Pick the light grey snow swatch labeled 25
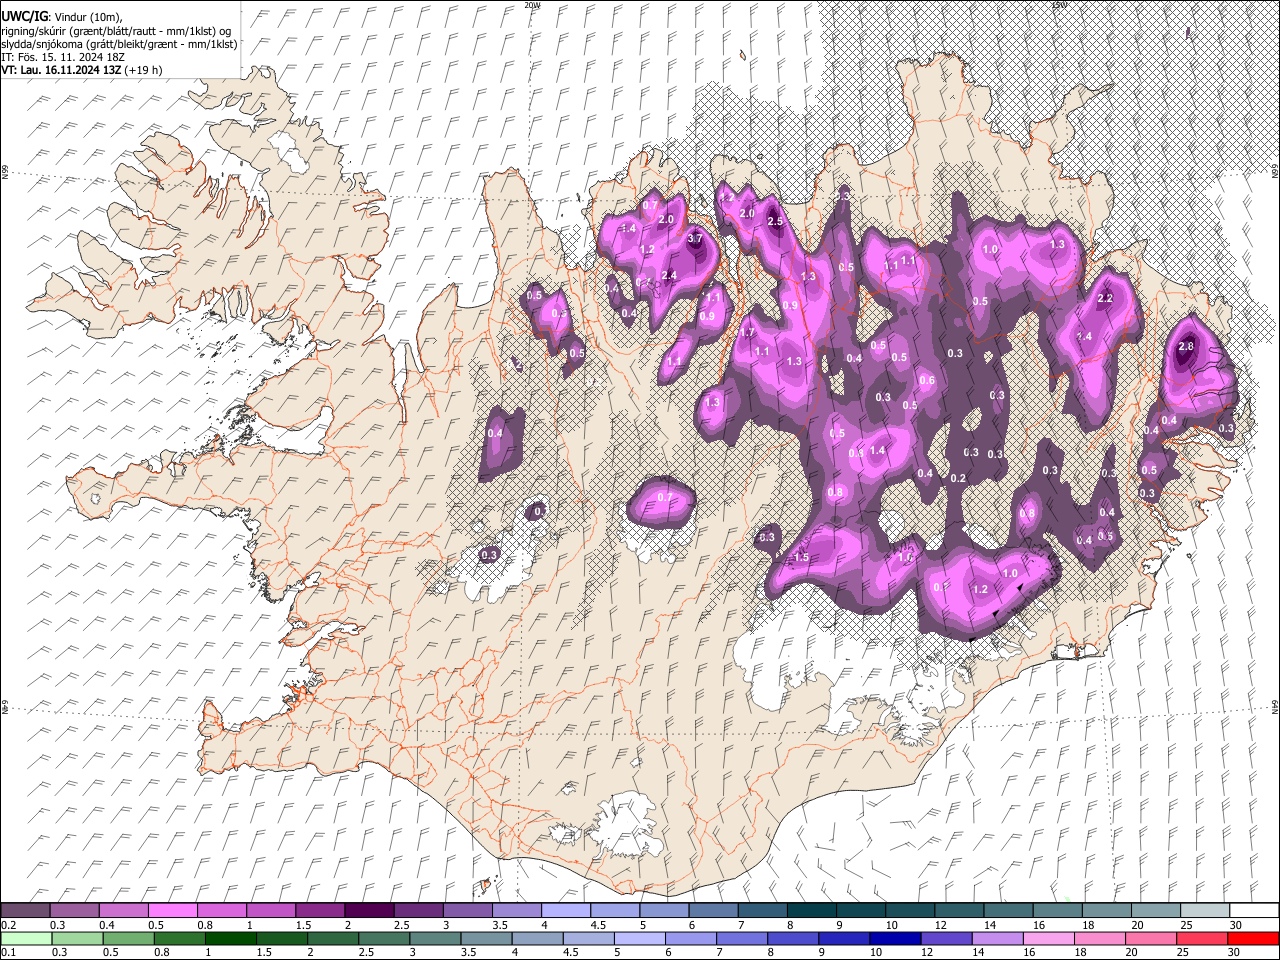The width and height of the screenshot is (1280, 960). [x=1204, y=911]
